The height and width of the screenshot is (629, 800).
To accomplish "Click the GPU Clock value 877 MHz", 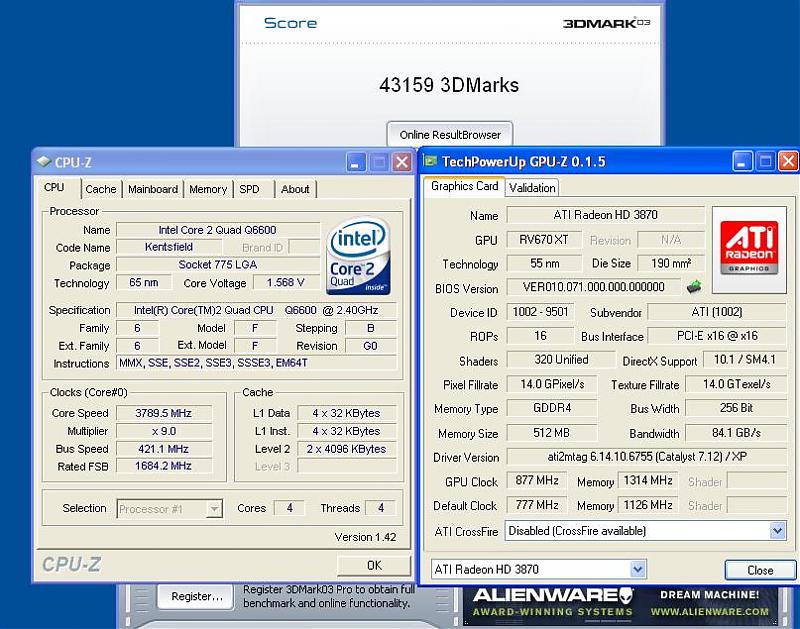I will tap(537, 481).
